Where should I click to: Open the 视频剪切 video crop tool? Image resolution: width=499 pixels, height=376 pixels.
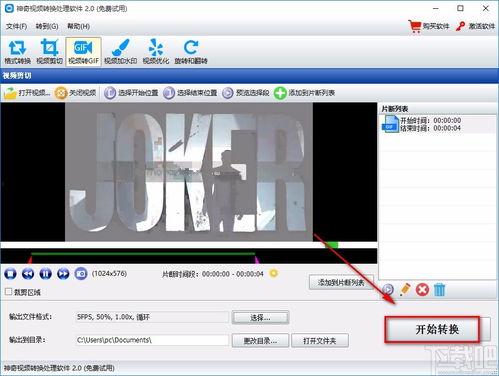tap(49, 52)
